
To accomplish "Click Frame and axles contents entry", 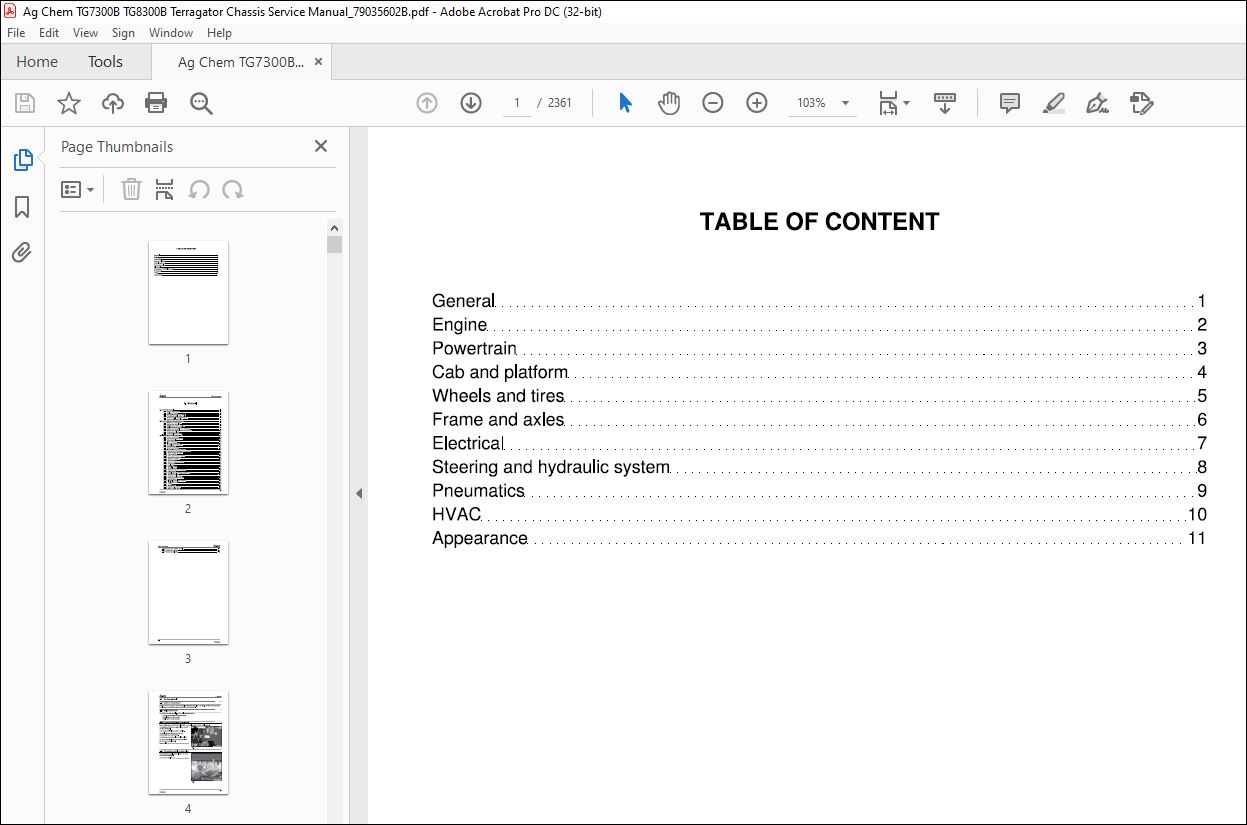I will click(x=819, y=420).
